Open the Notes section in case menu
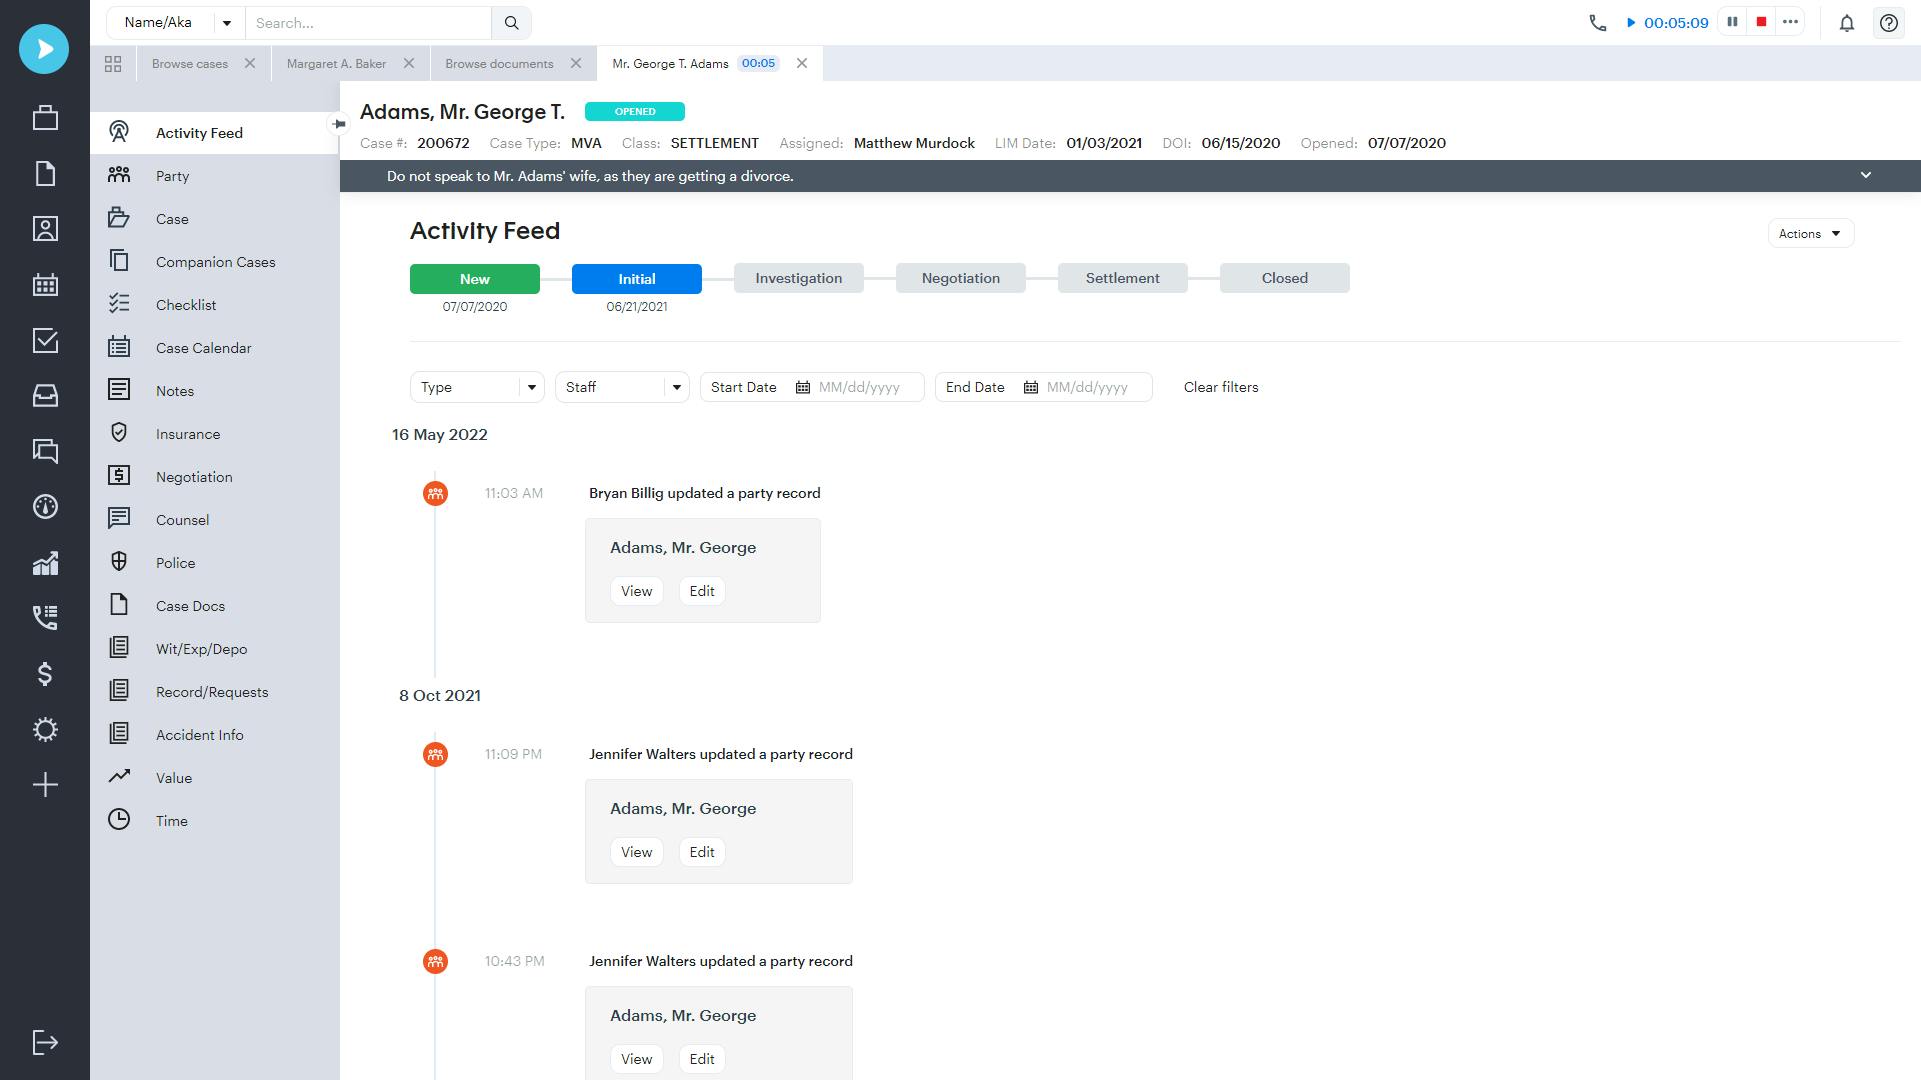Viewport: 1921px width, 1080px height. pos(174,391)
